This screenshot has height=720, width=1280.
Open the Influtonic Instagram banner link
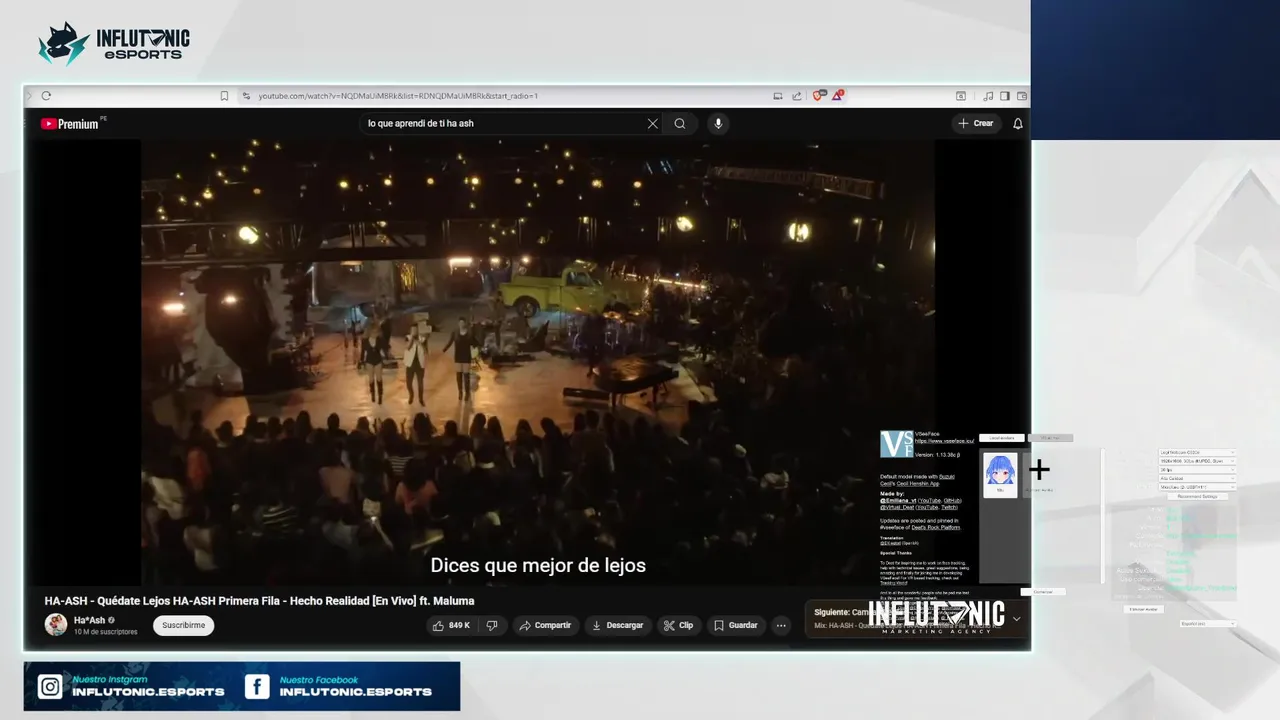131,686
